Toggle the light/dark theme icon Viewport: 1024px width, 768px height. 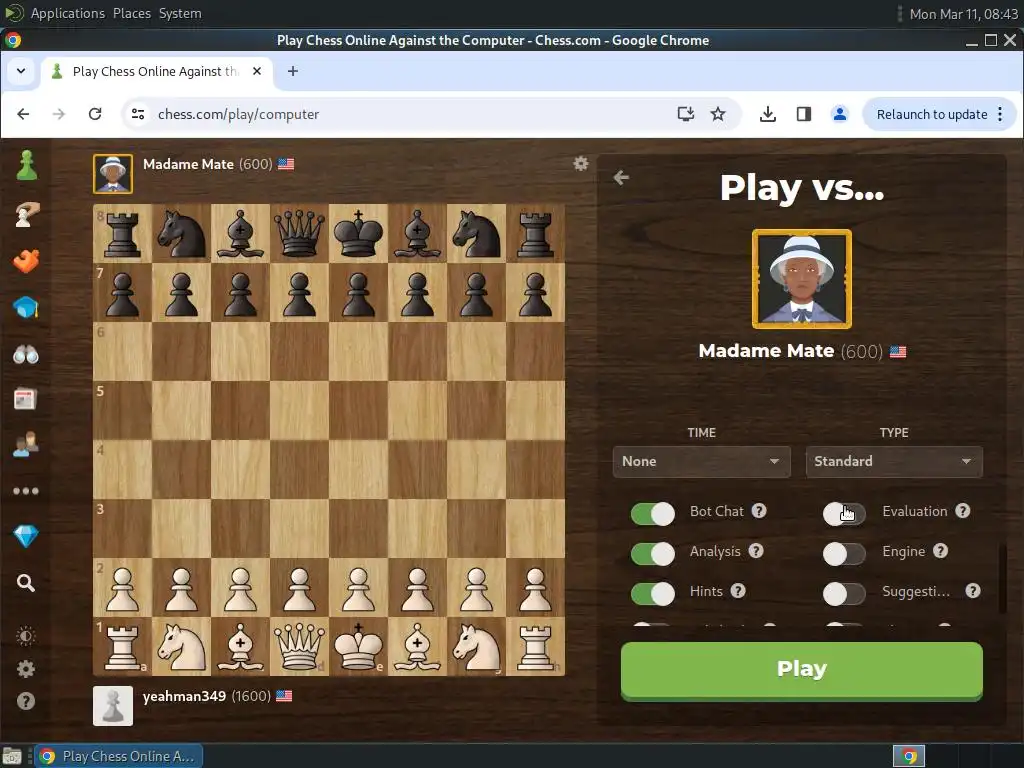tap(25, 635)
